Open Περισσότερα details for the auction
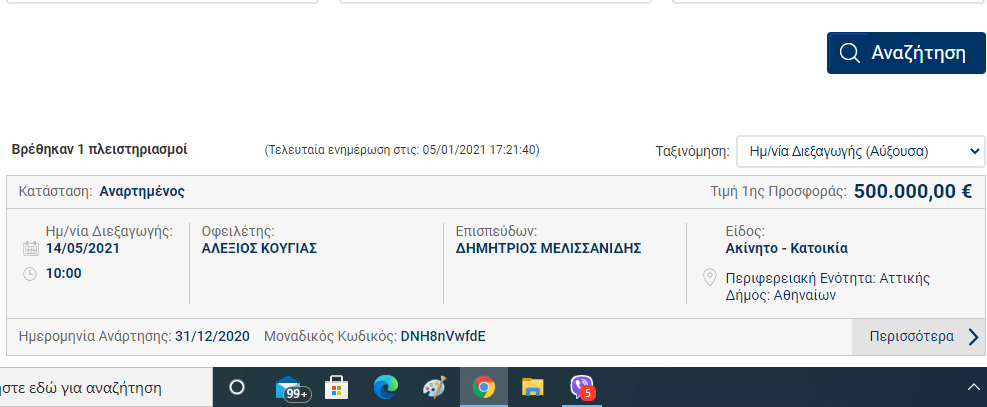The height and width of the screenshot is (407, 987). 918,337
